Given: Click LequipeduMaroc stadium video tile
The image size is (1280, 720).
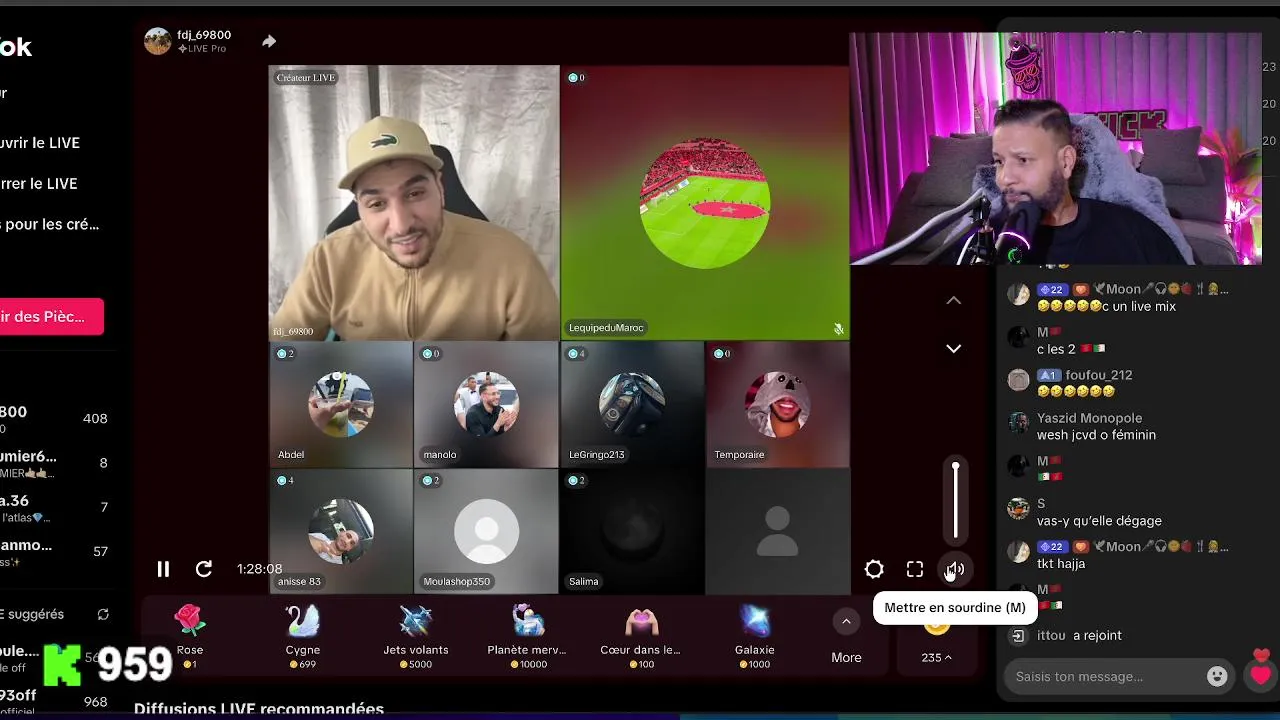Looking at the screenshot, I should [705, 203].
